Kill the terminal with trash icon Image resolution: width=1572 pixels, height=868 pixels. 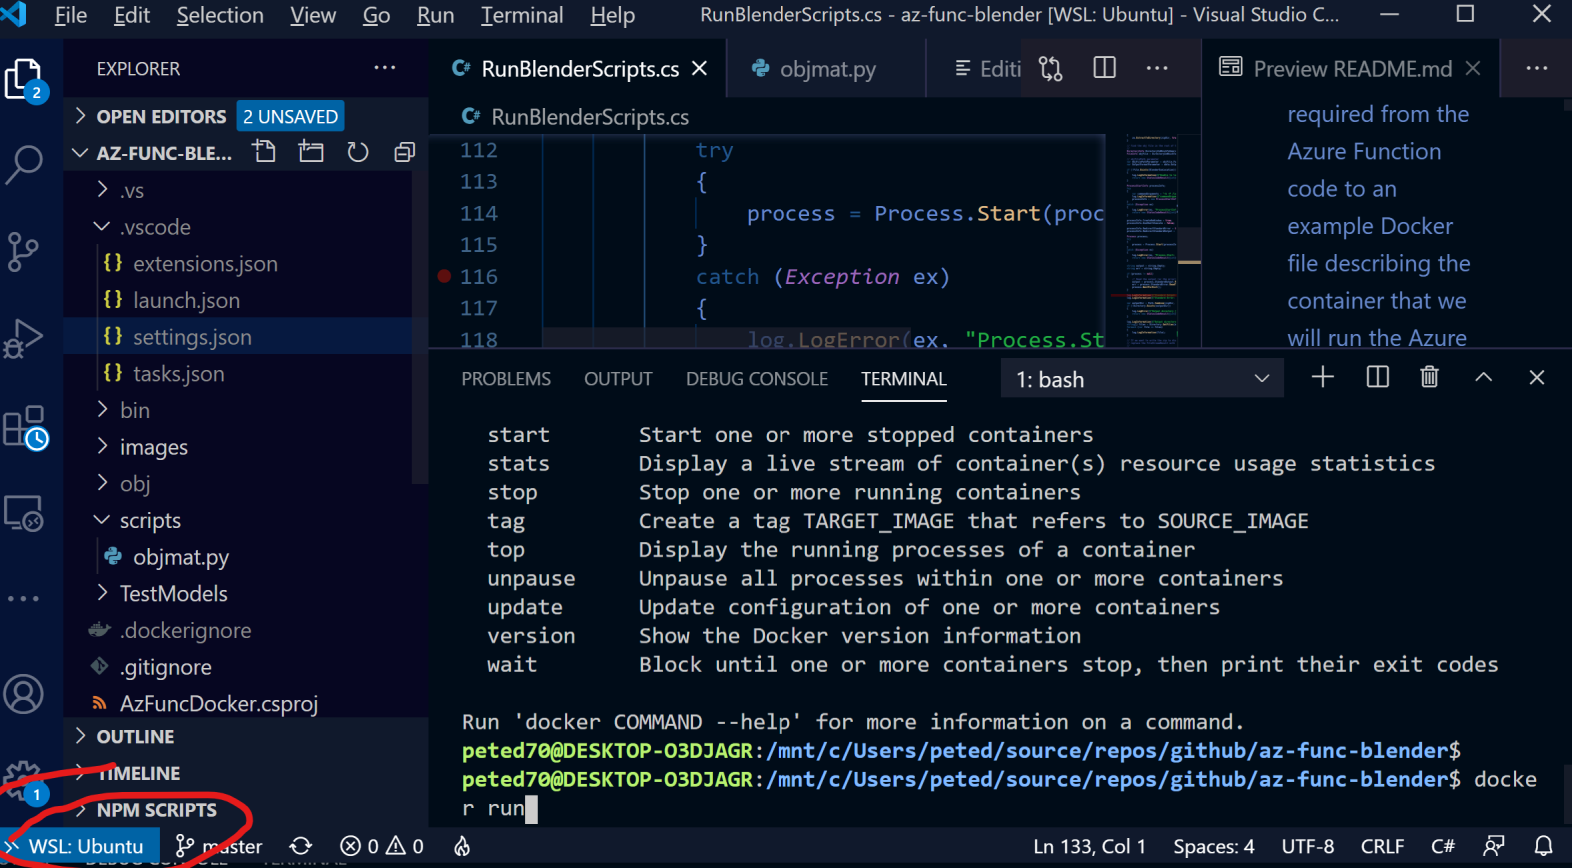[x=1430, y=377]
